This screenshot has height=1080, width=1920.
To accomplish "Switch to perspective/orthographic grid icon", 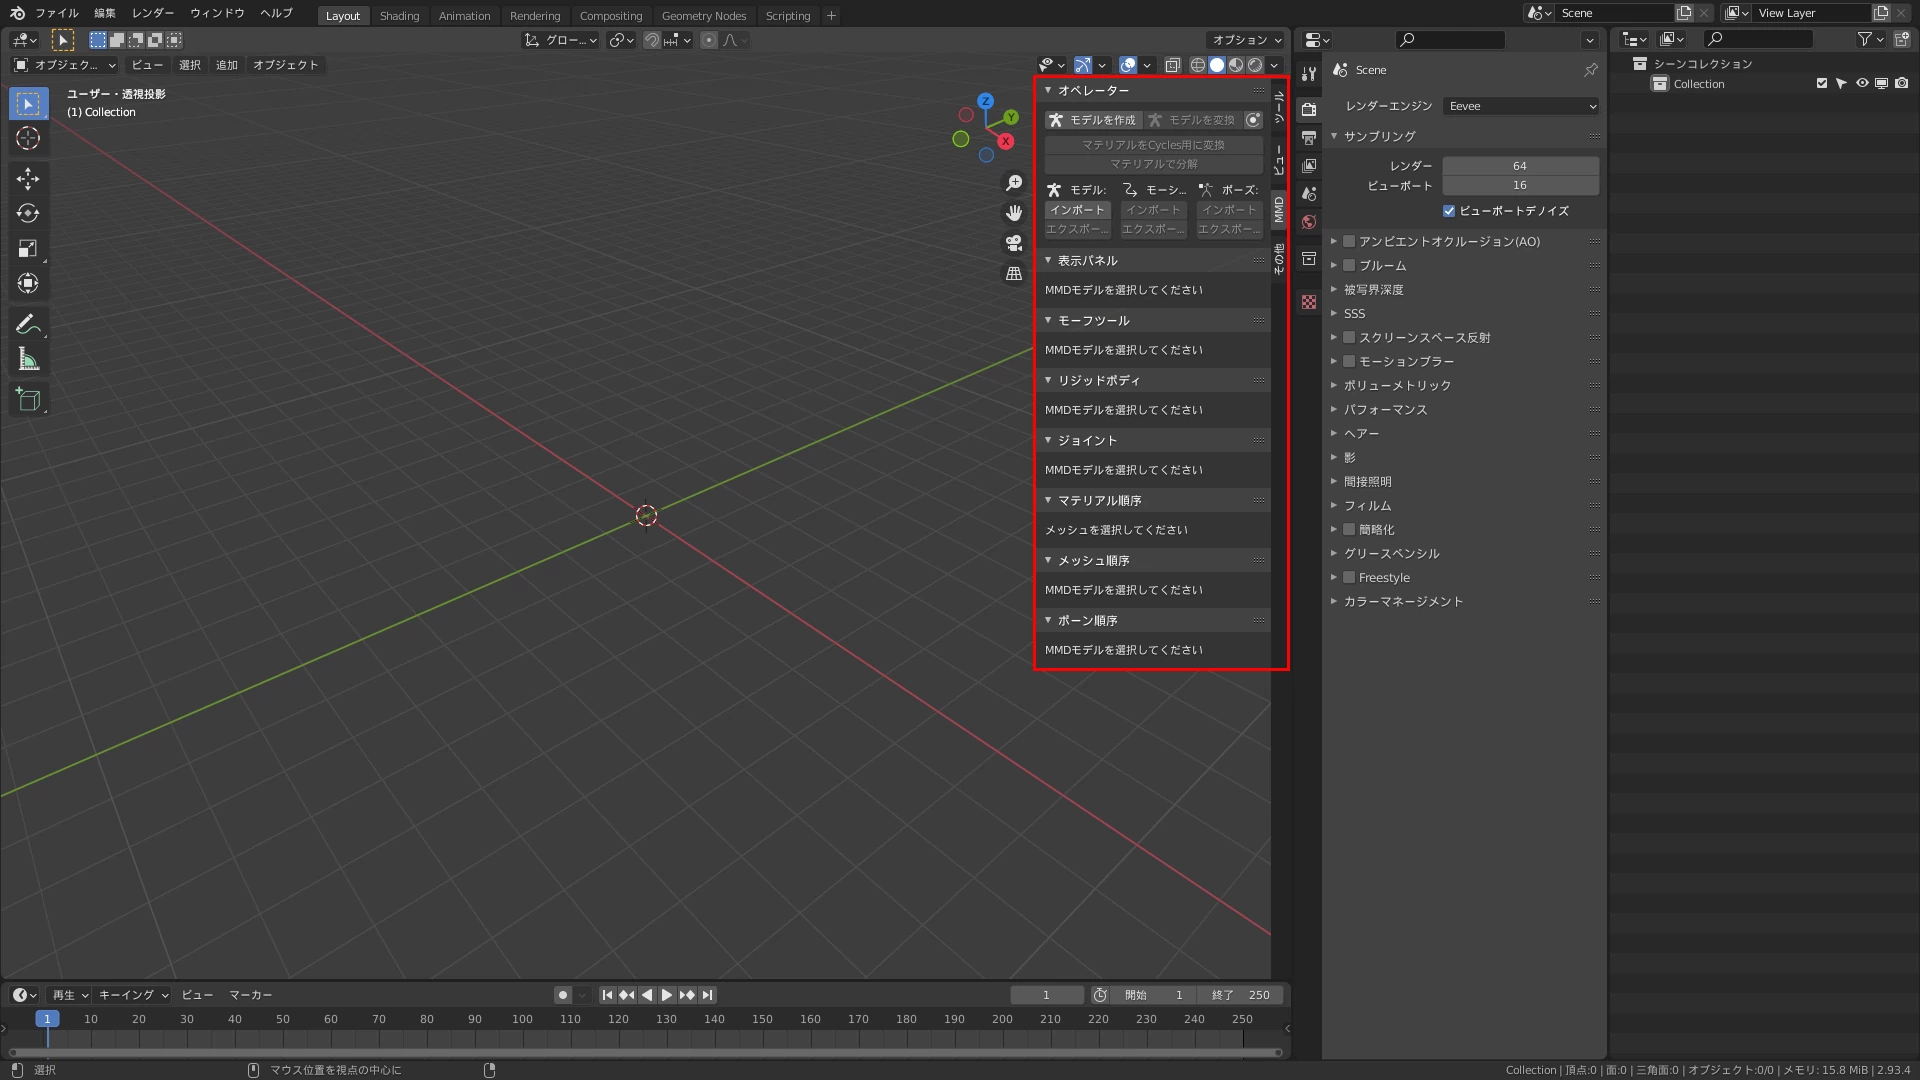I will click(x=1014, y=273).
